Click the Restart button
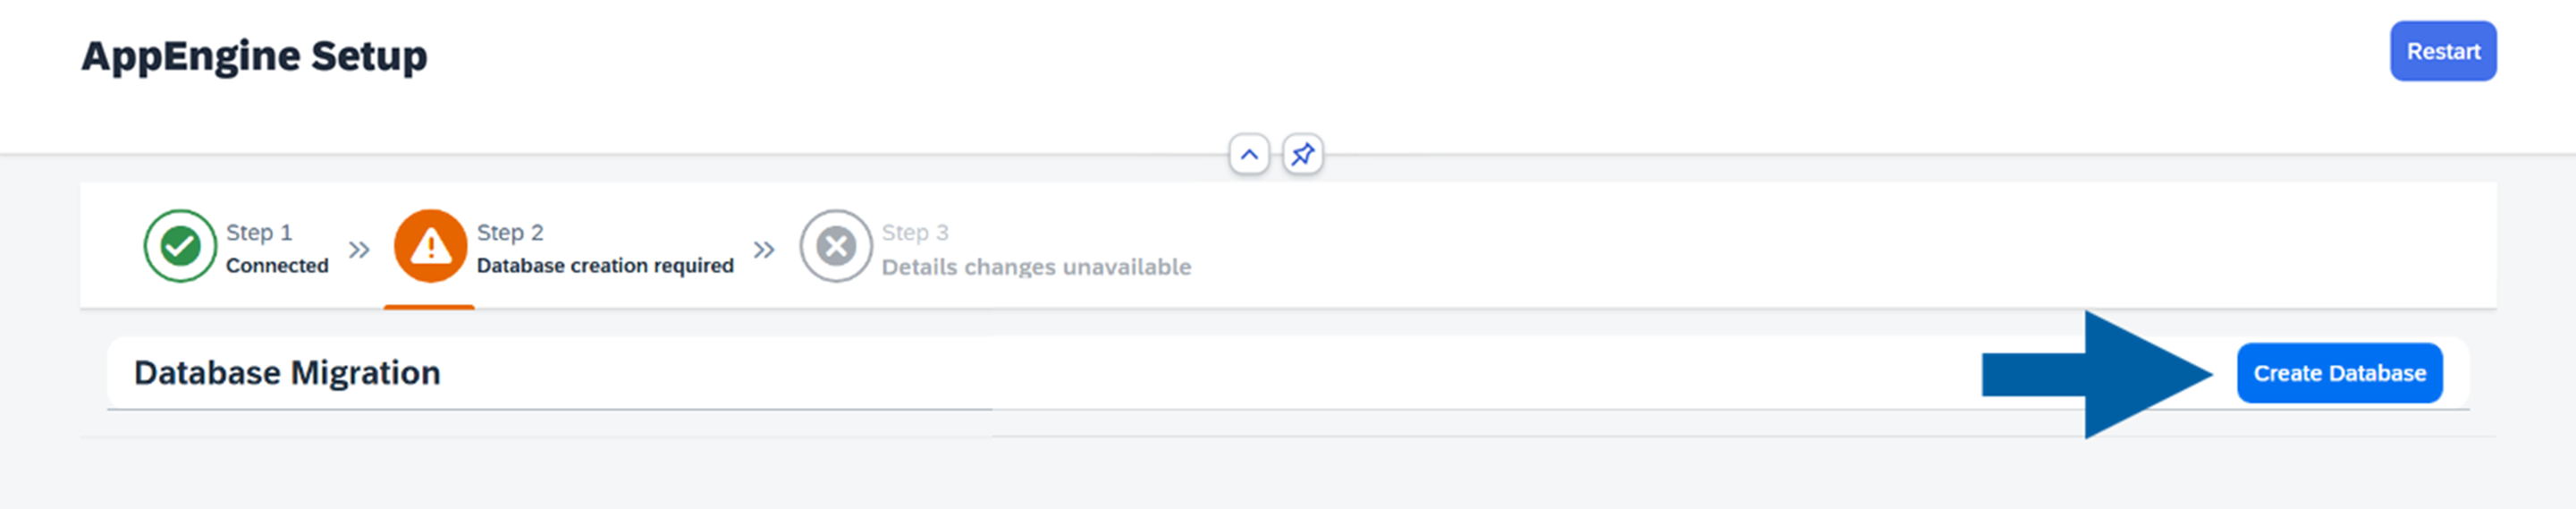 pyautogui.click(x=2442, y=51)
